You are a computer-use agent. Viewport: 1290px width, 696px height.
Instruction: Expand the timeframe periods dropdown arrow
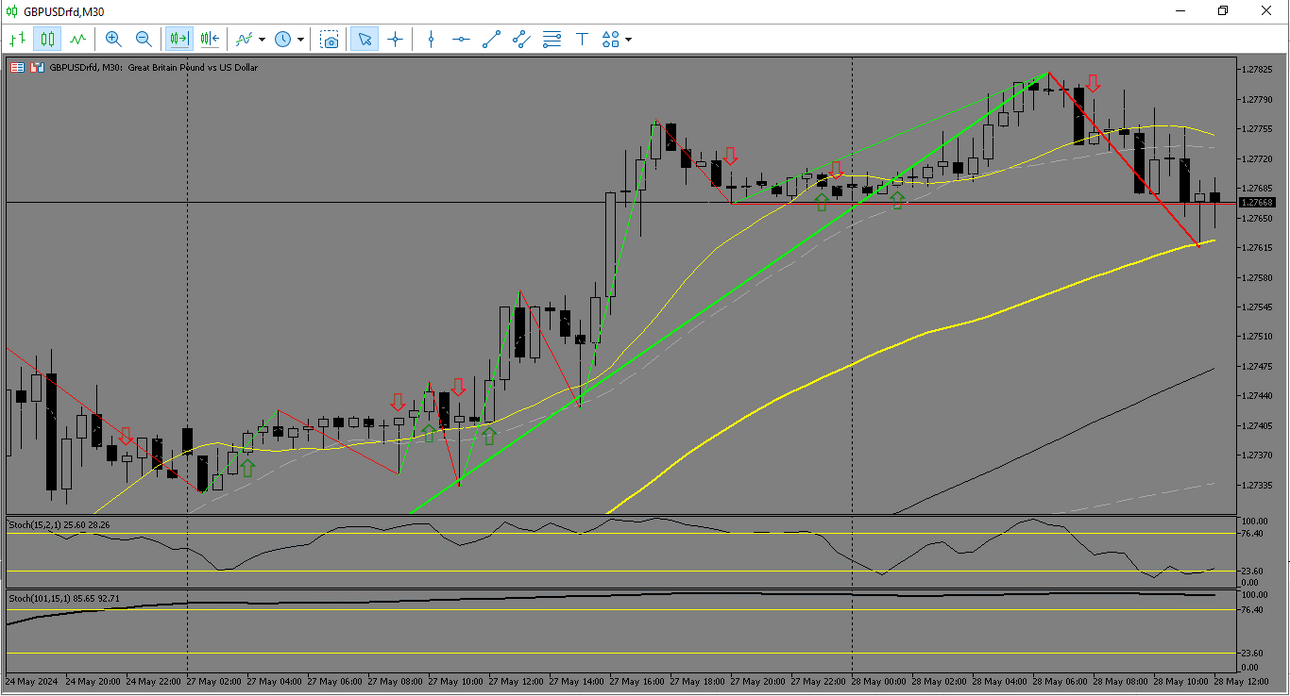301,40
